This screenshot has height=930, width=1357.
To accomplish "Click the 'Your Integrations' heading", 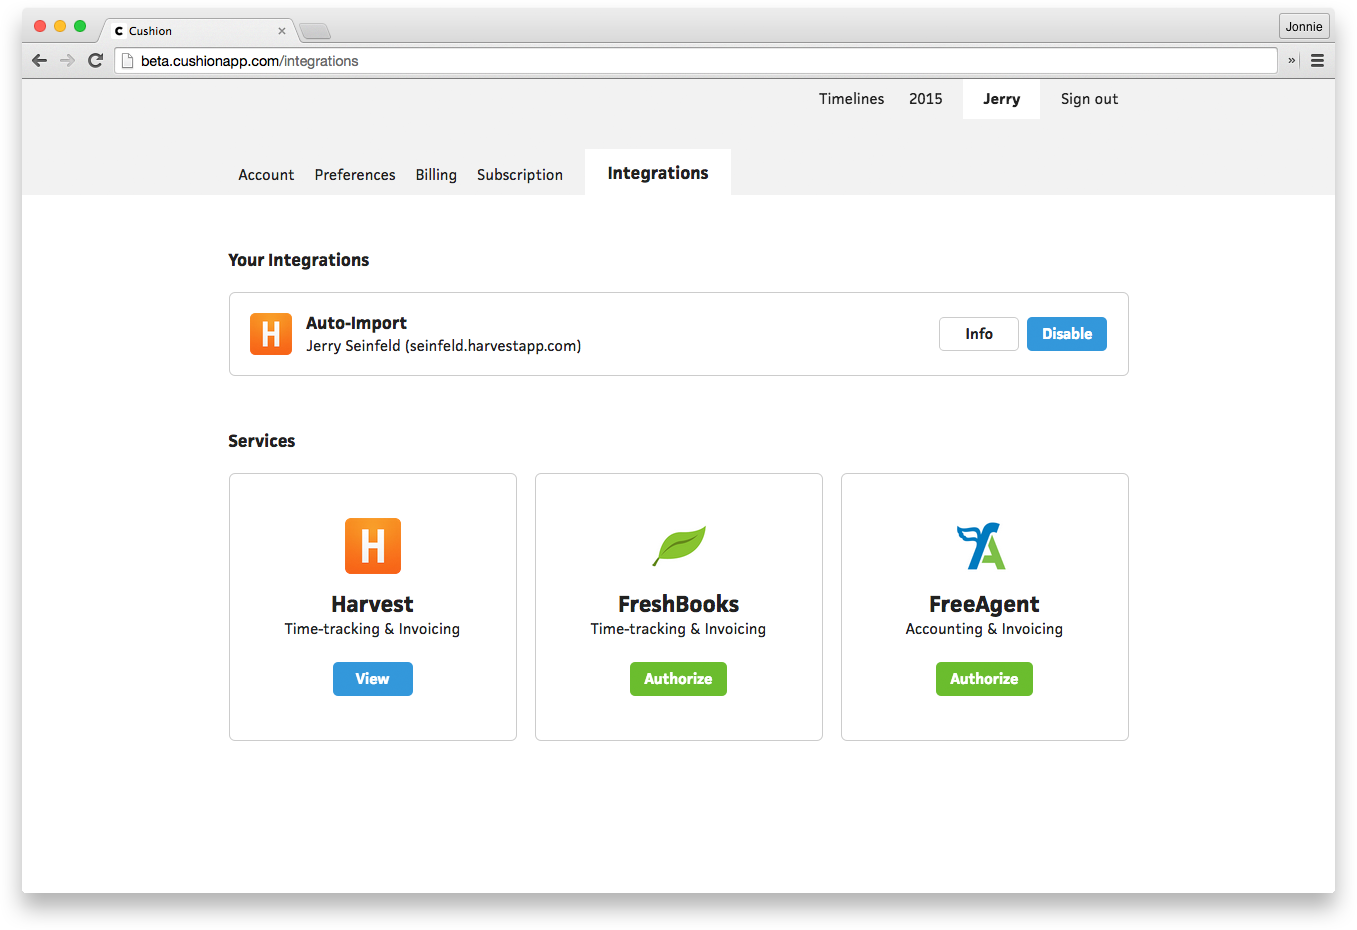I will coord(299,260).
